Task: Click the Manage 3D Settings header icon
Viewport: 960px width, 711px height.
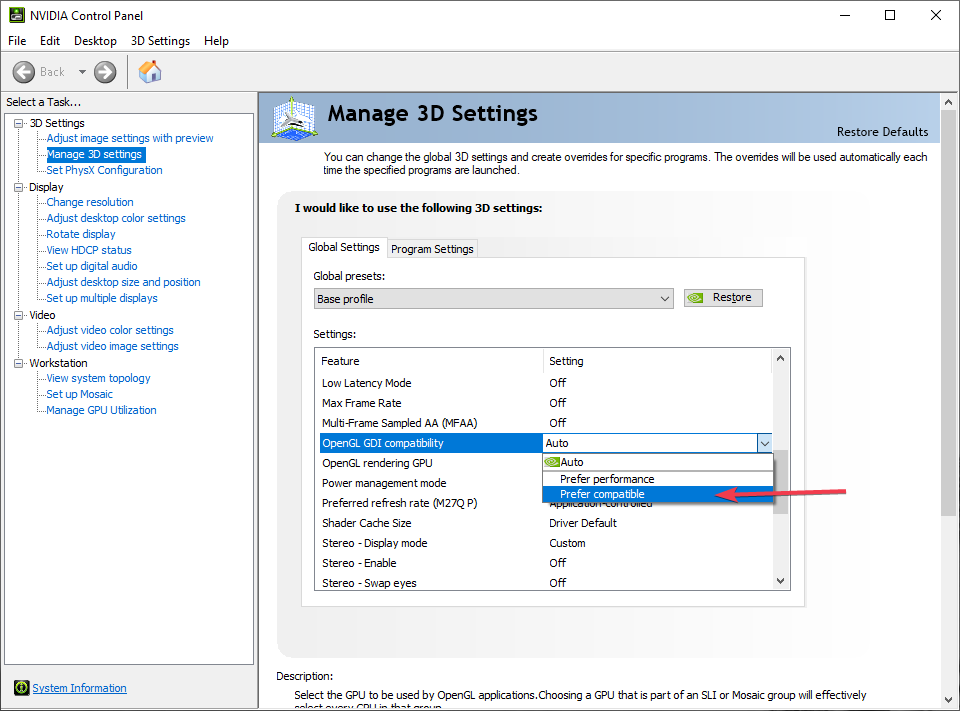Action: pos(294,119)
